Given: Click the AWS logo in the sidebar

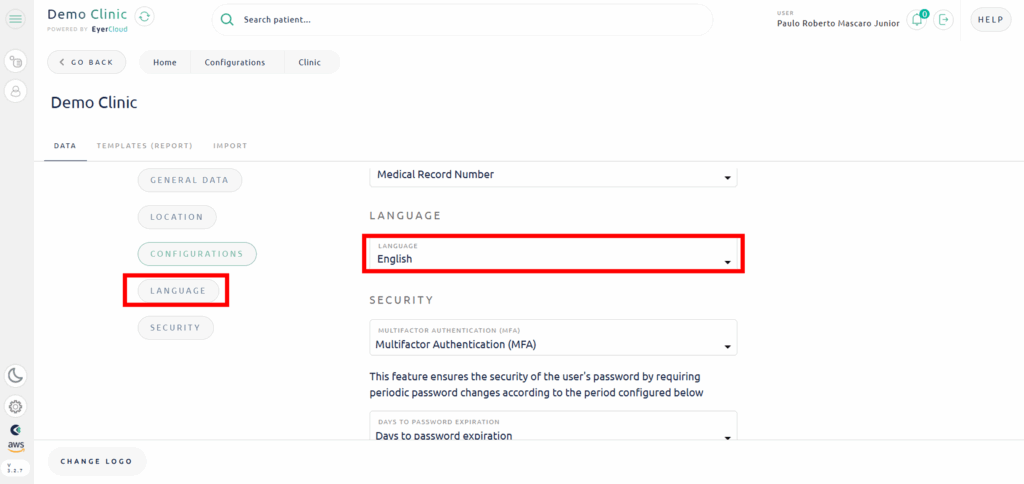Looking at the screenshot, I should [x=16, y=446].
